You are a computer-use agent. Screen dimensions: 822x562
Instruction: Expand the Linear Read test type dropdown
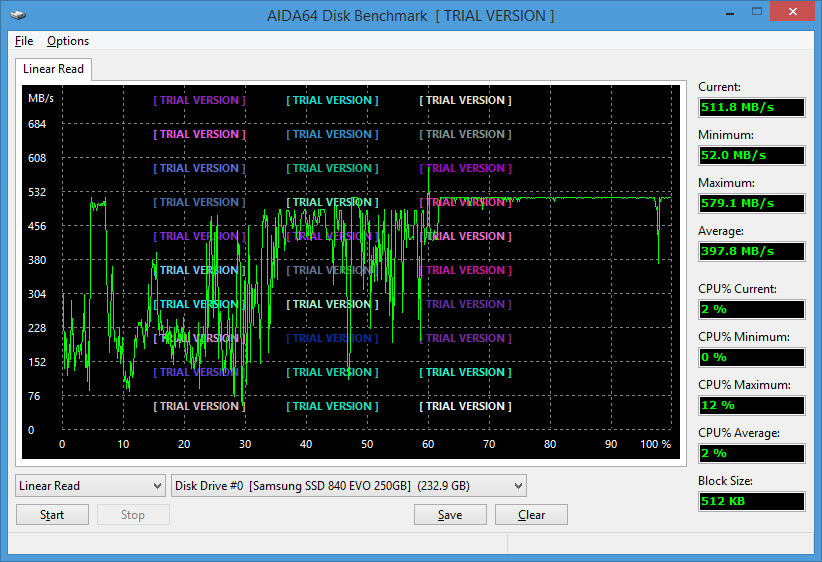click(90, 485)
